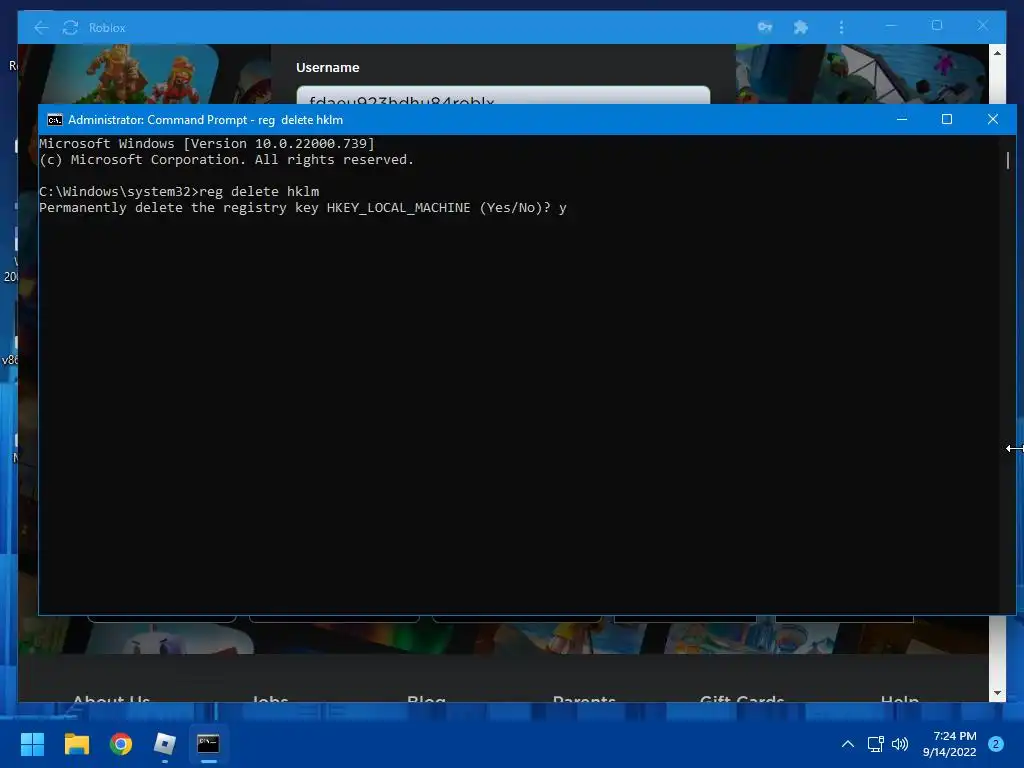Viewport: 1024px width, 768px height.
Task: Click the 'Username' label in Roblox
Action: 328,67
